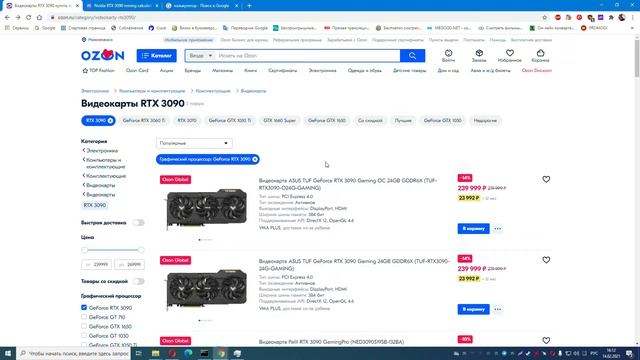Open the Extensions puzzle icon in Chrome
The width and height of the screenshot is (640, 360).
click(611, 18)
